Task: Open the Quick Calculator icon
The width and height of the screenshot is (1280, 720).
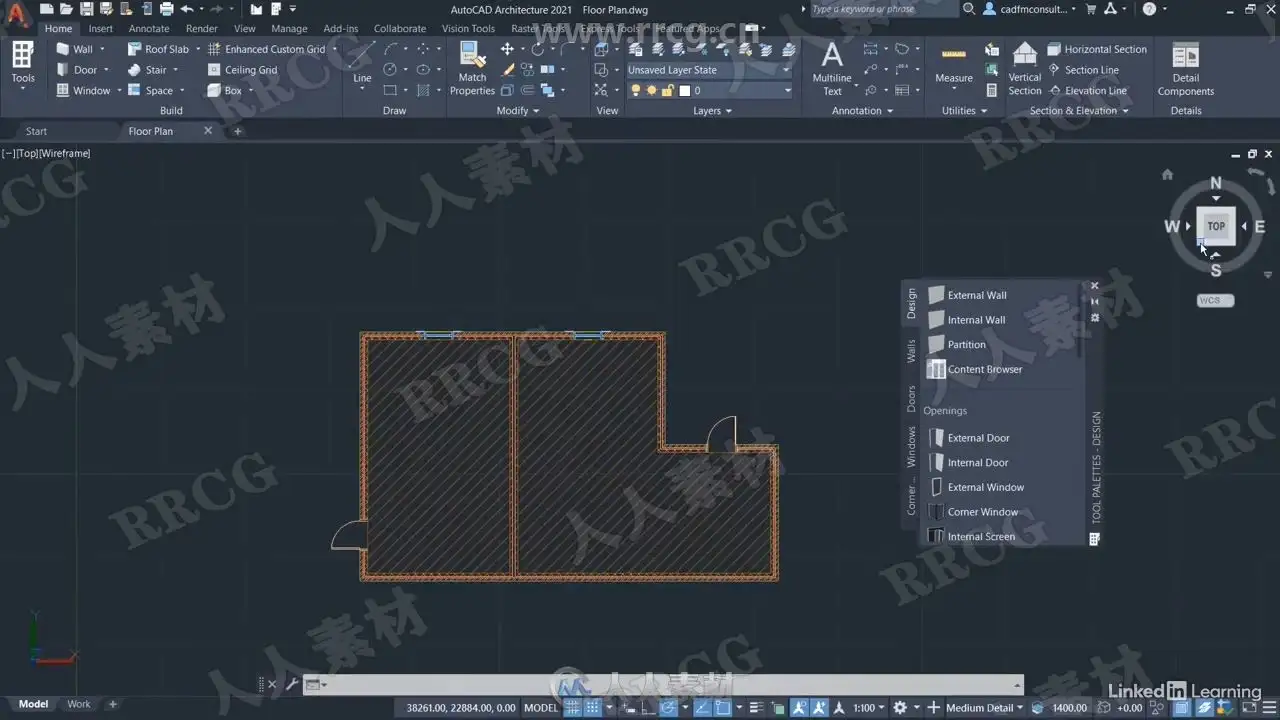Action: (991, 91)
